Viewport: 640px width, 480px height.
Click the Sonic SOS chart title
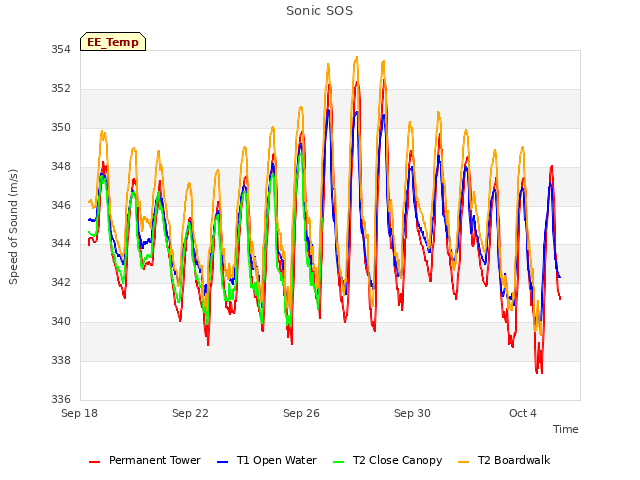pyautogui.click(x=319, y=11)
